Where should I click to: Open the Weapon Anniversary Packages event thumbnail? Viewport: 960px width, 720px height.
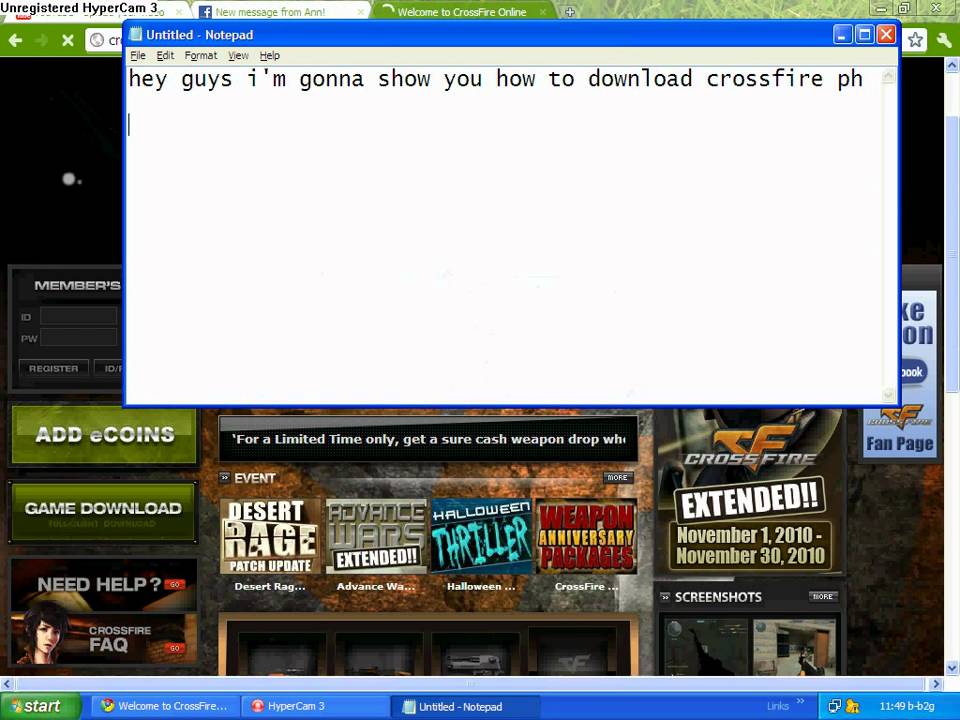click(x=587, y=536)
